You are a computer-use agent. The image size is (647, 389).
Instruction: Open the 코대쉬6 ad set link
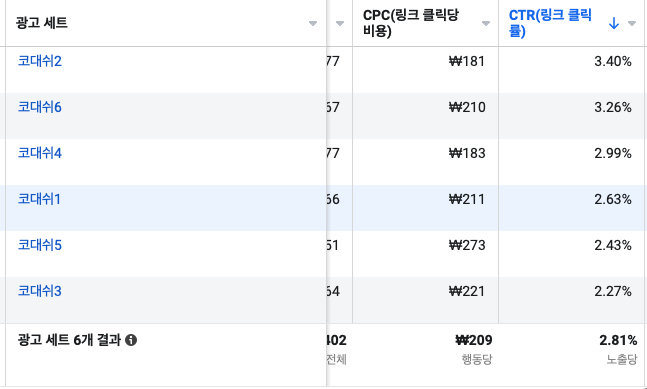(40, 107)
